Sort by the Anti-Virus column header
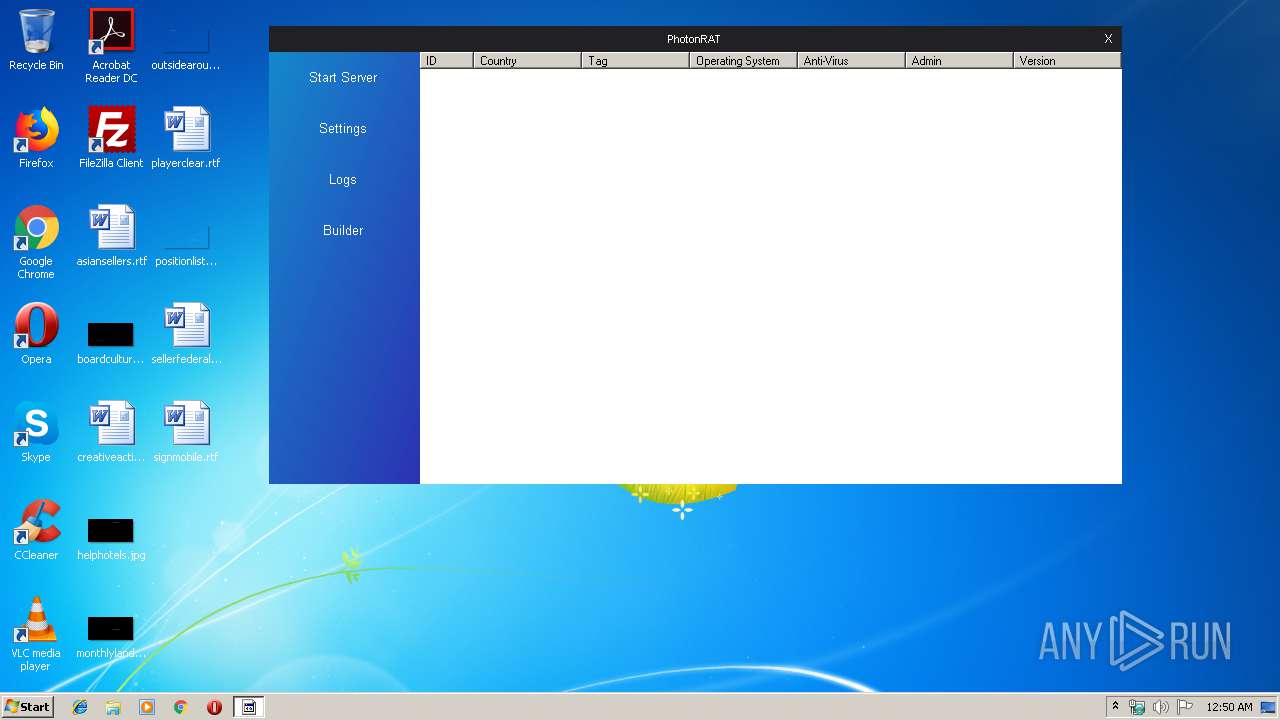The width and height of the screenshot is (1280, 720). click(x=851, y=61)
